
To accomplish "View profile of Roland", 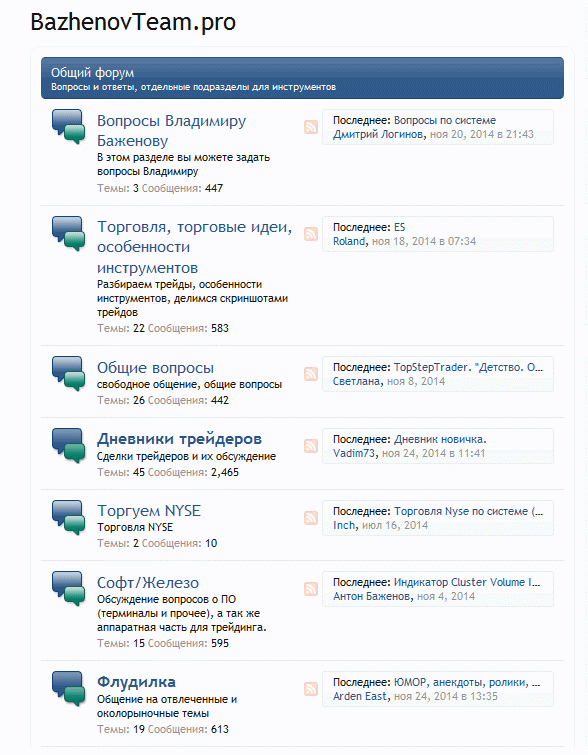I will [x=349, y=241].
